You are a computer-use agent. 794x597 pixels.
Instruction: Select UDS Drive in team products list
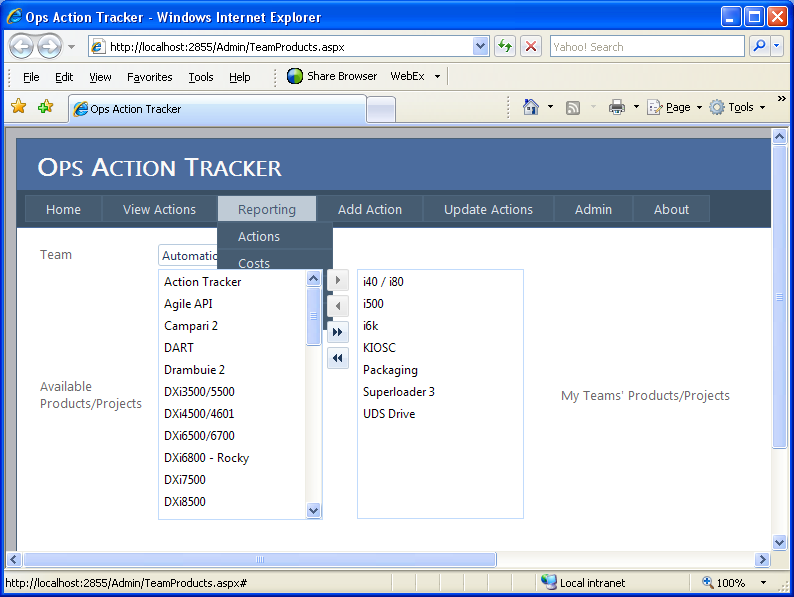click(440, 414)
